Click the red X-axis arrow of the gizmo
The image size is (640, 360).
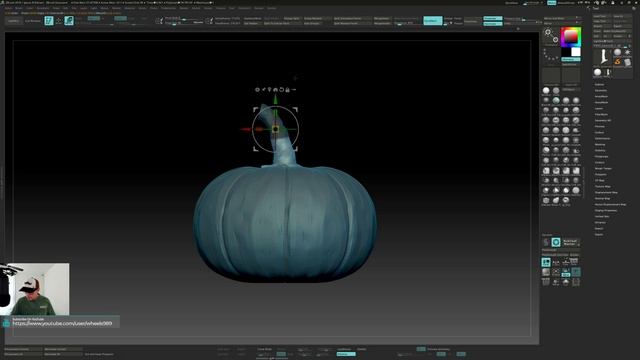pyautogui.click(x=246, y=129)
